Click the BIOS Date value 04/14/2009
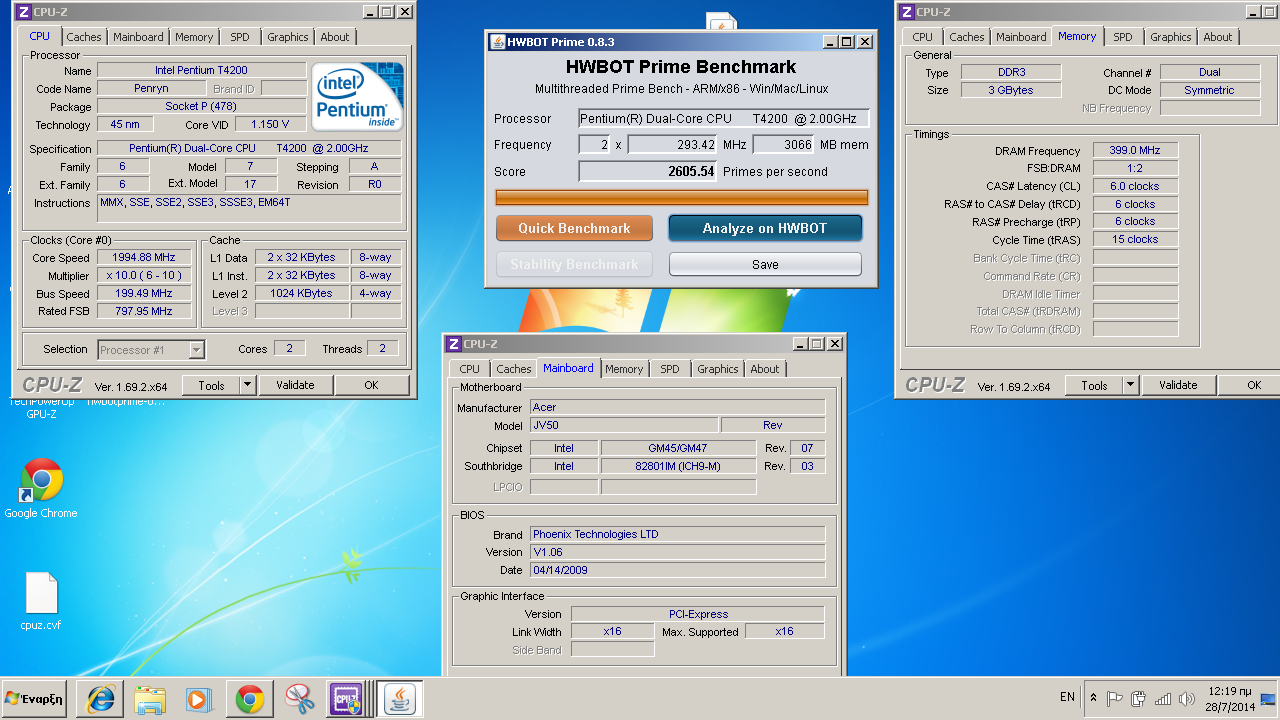This screenshot has width=1280, height=720. (x=677, y=571)
